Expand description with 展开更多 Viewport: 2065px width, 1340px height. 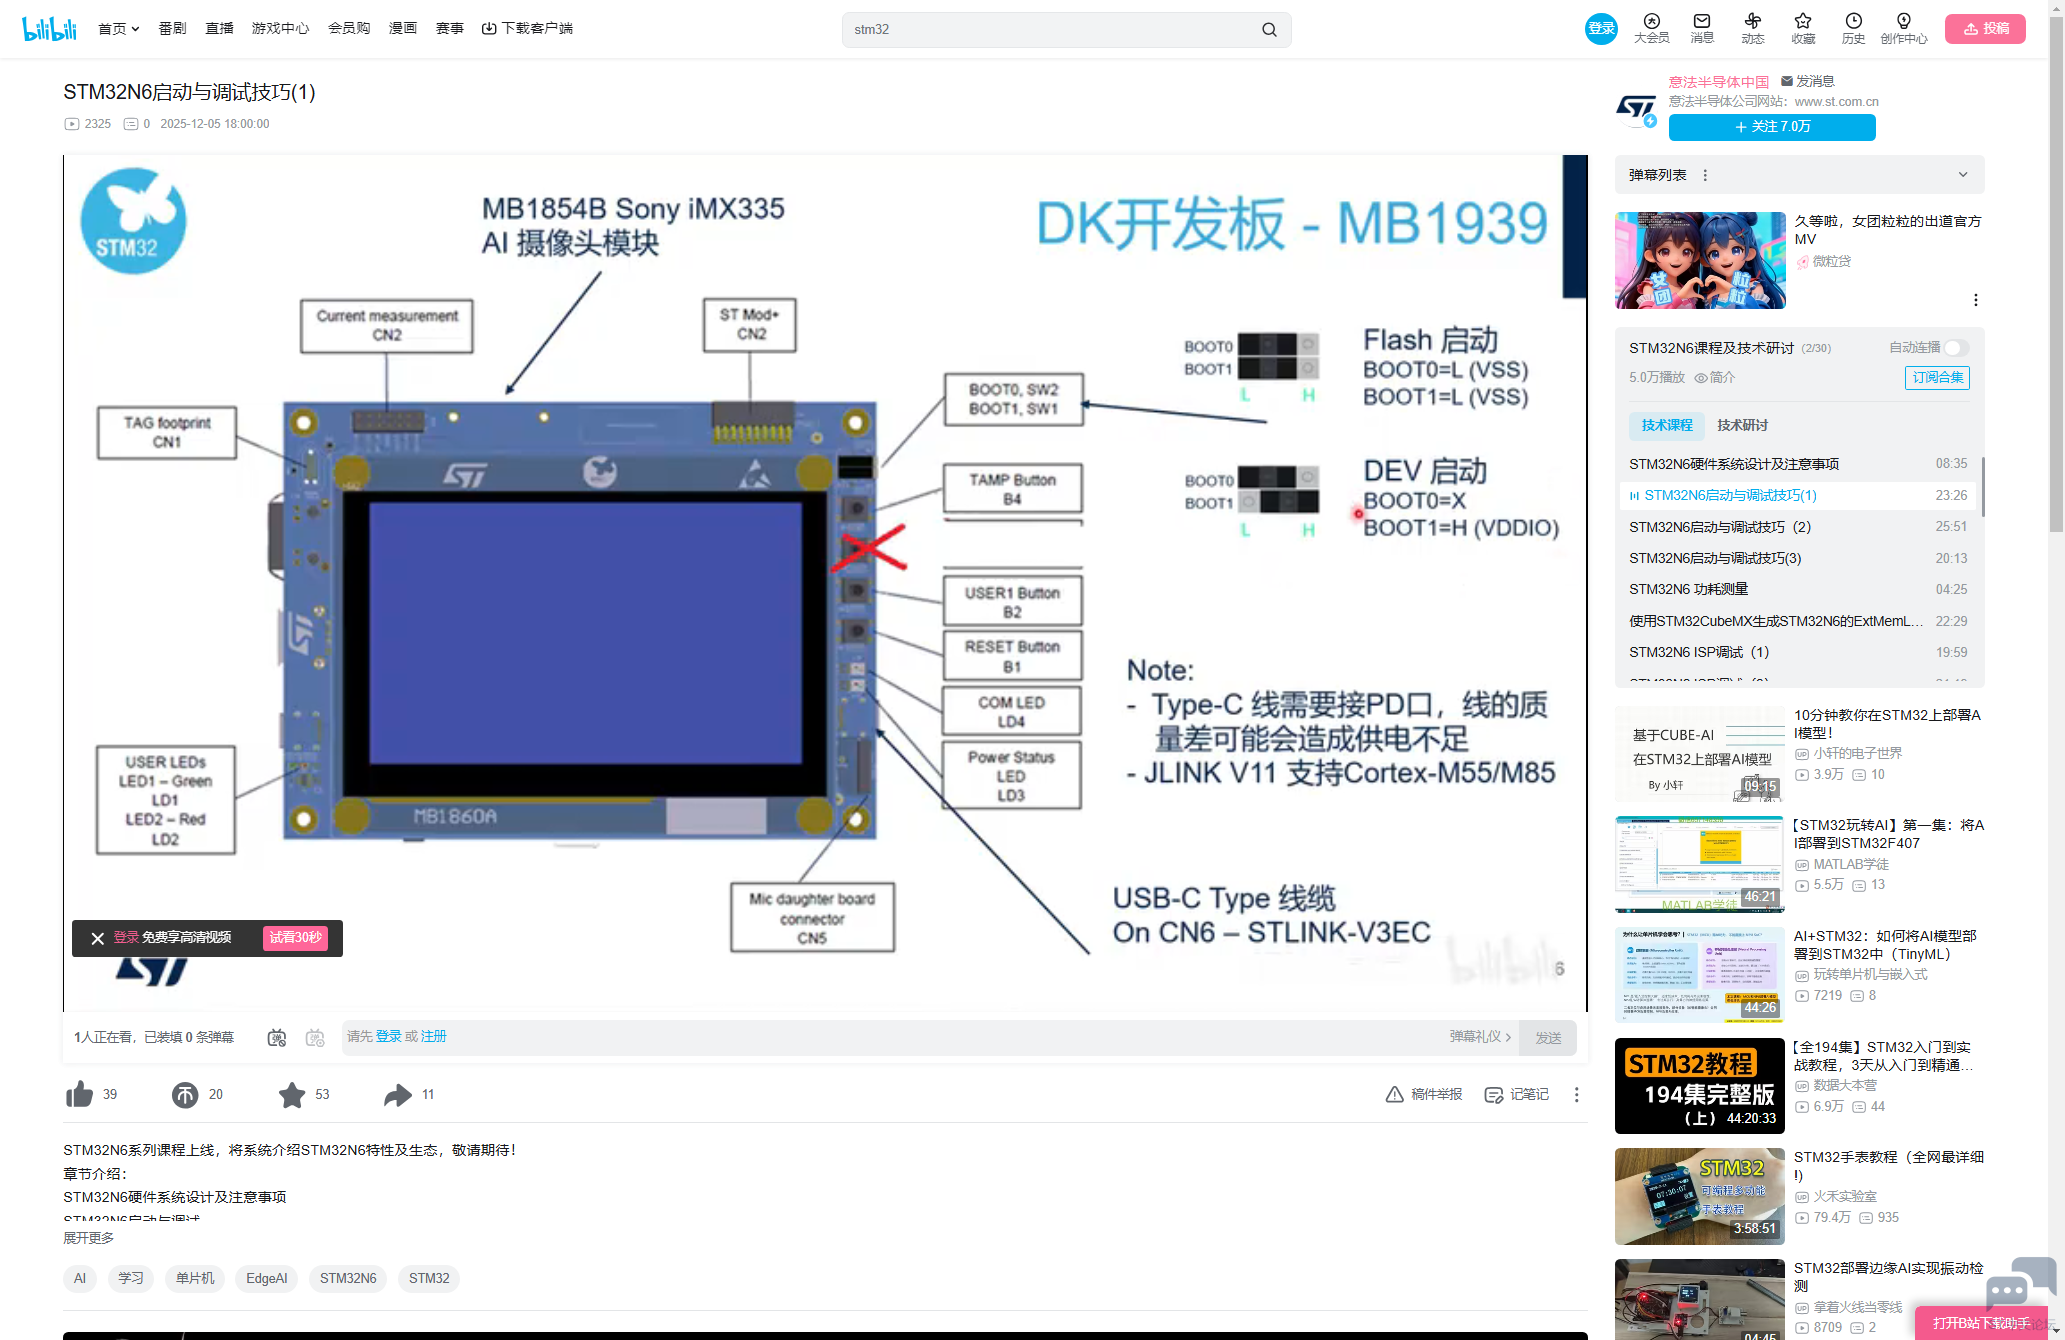(89, 1238)
